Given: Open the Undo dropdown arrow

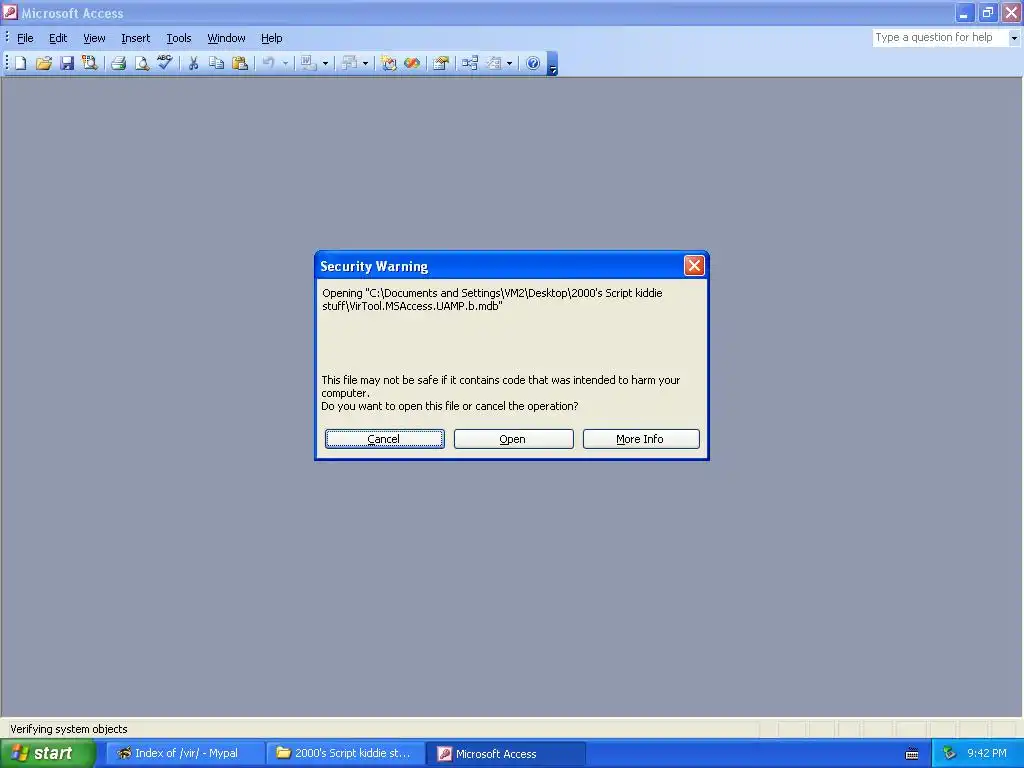Looking at the screenshot, I should point(285,63).
